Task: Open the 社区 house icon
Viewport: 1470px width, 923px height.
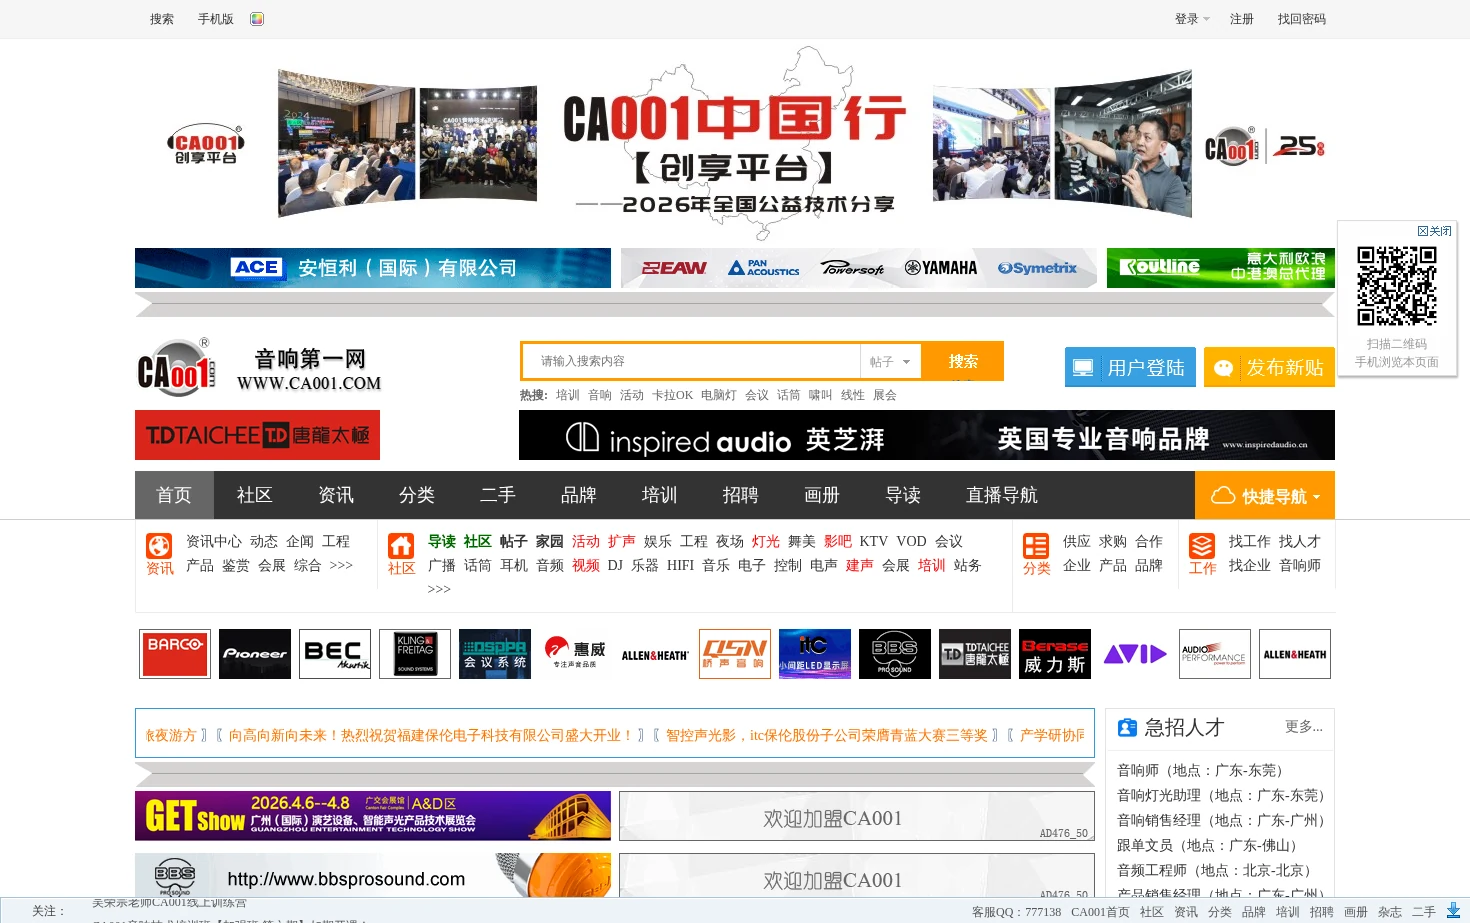Action: click(401, 546)
